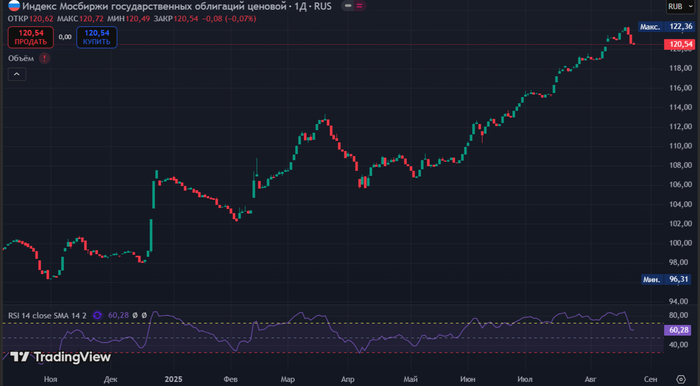This screenshot has height=386, width=700.
Task: Toggle the market status pill beside RUS
Action: (x=354, y=6)
